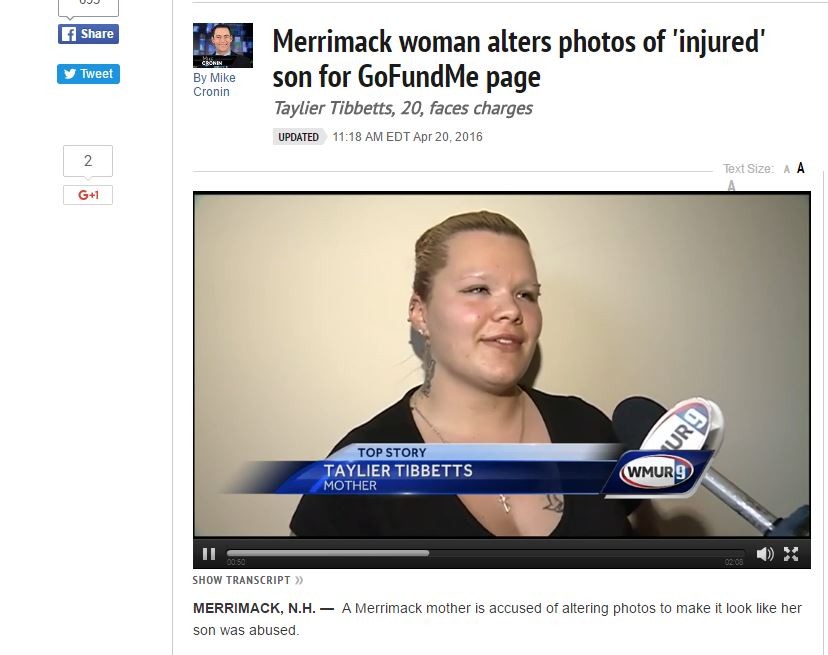The image size is (828, 655).
Task: Expand the Show Transcript section
Action: tap(248, 580)
